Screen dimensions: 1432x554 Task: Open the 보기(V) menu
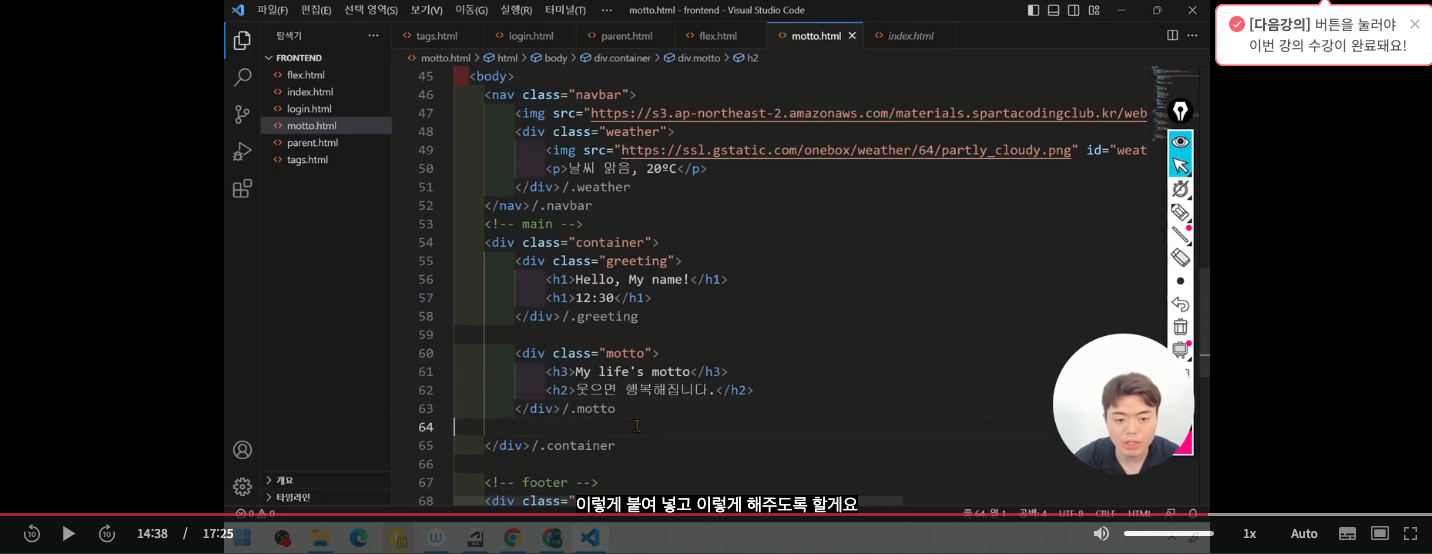click(427, 10)
